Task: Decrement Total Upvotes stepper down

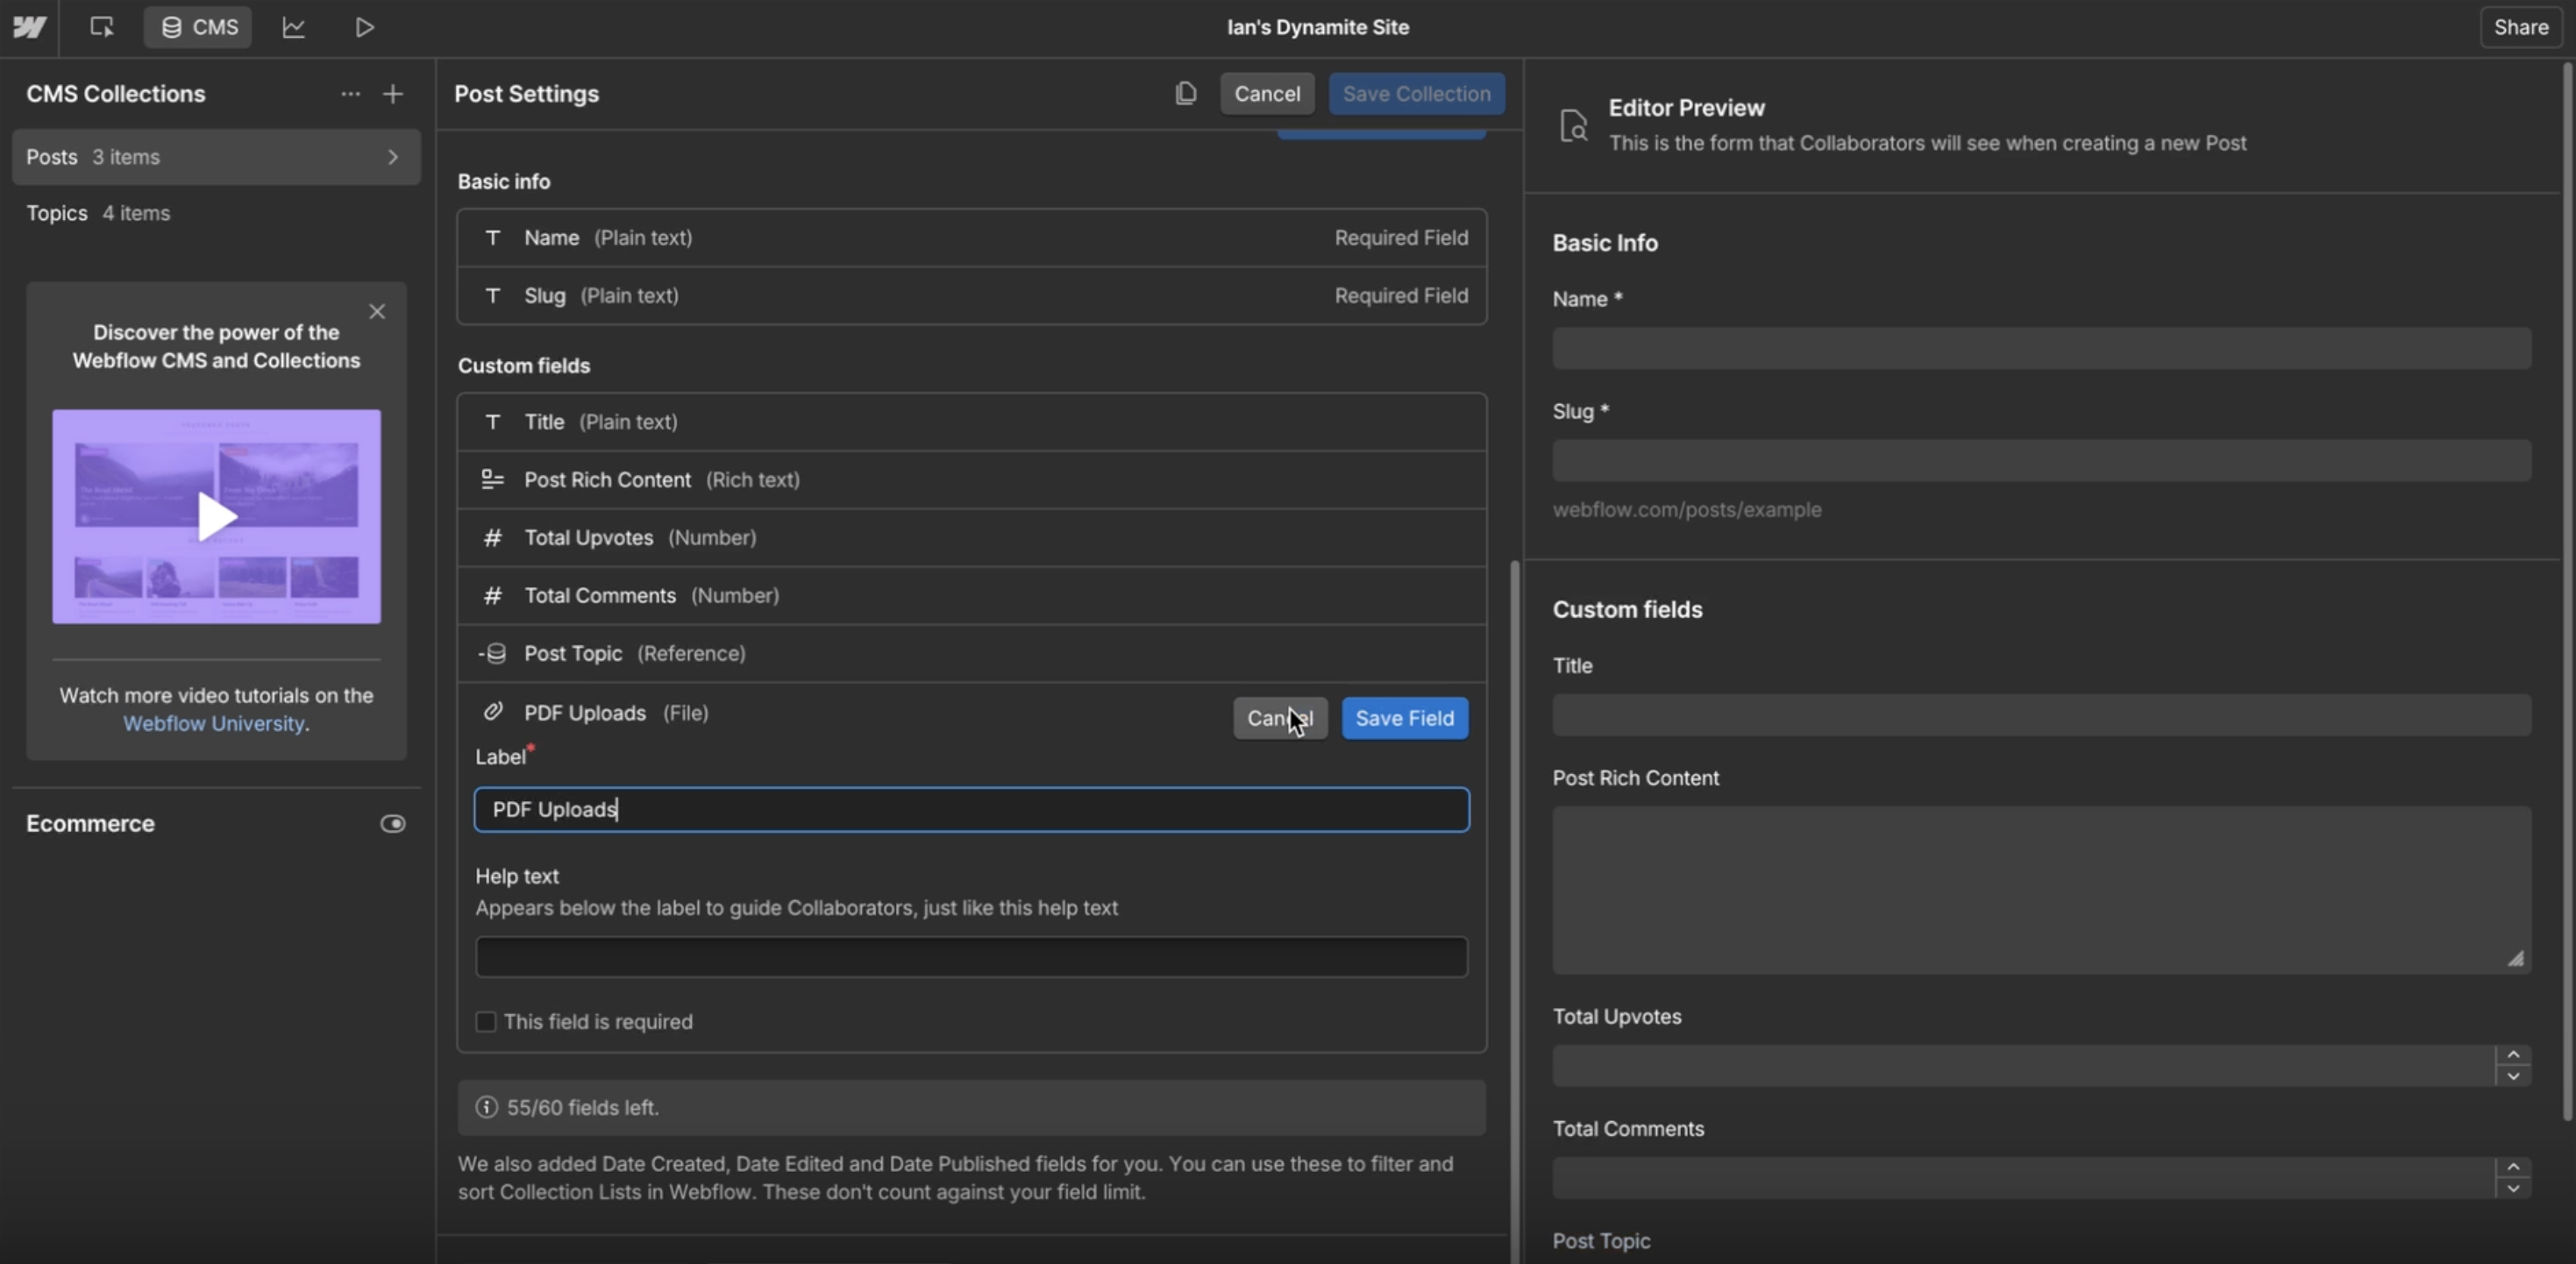Action: 2513,1076
